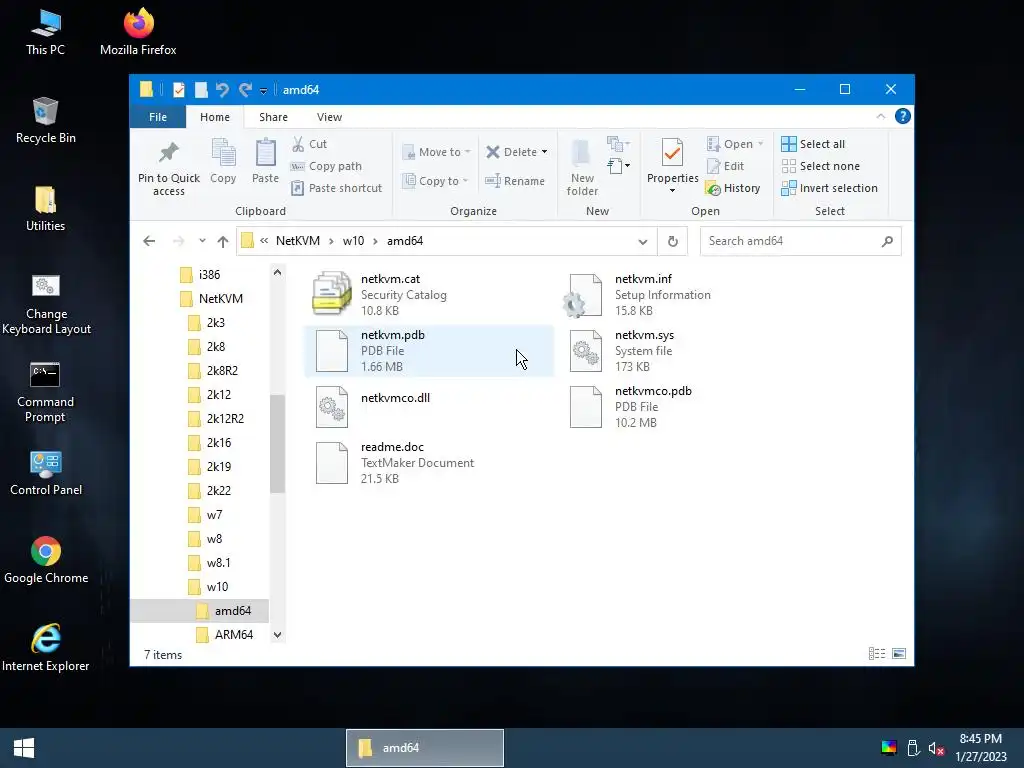Click Select none in ribbon
This screenshot has width=1024, height=768.
pyautogui.click(x=820, y=166)
